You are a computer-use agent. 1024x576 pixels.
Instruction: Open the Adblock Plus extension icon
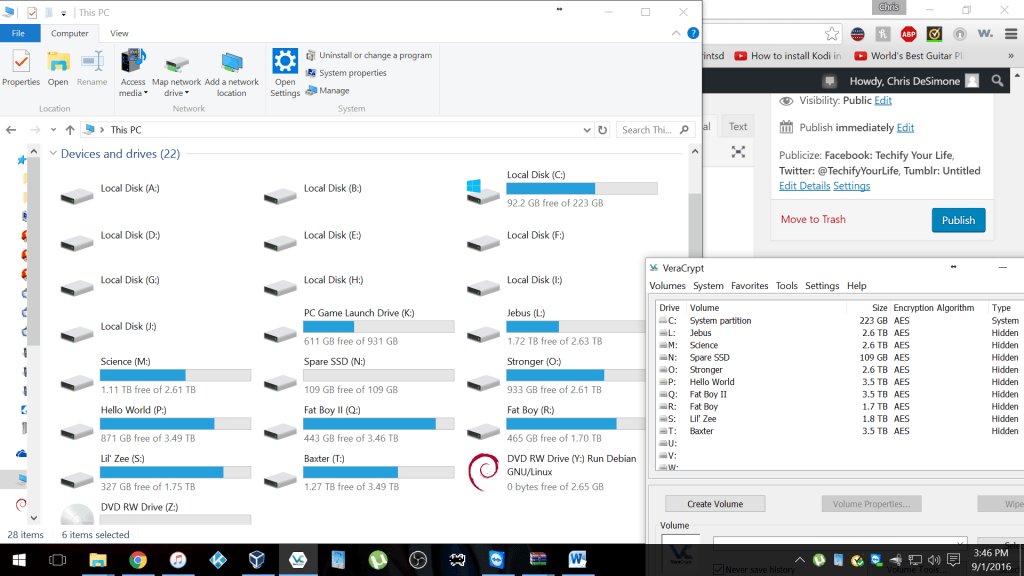coord(908,34)
